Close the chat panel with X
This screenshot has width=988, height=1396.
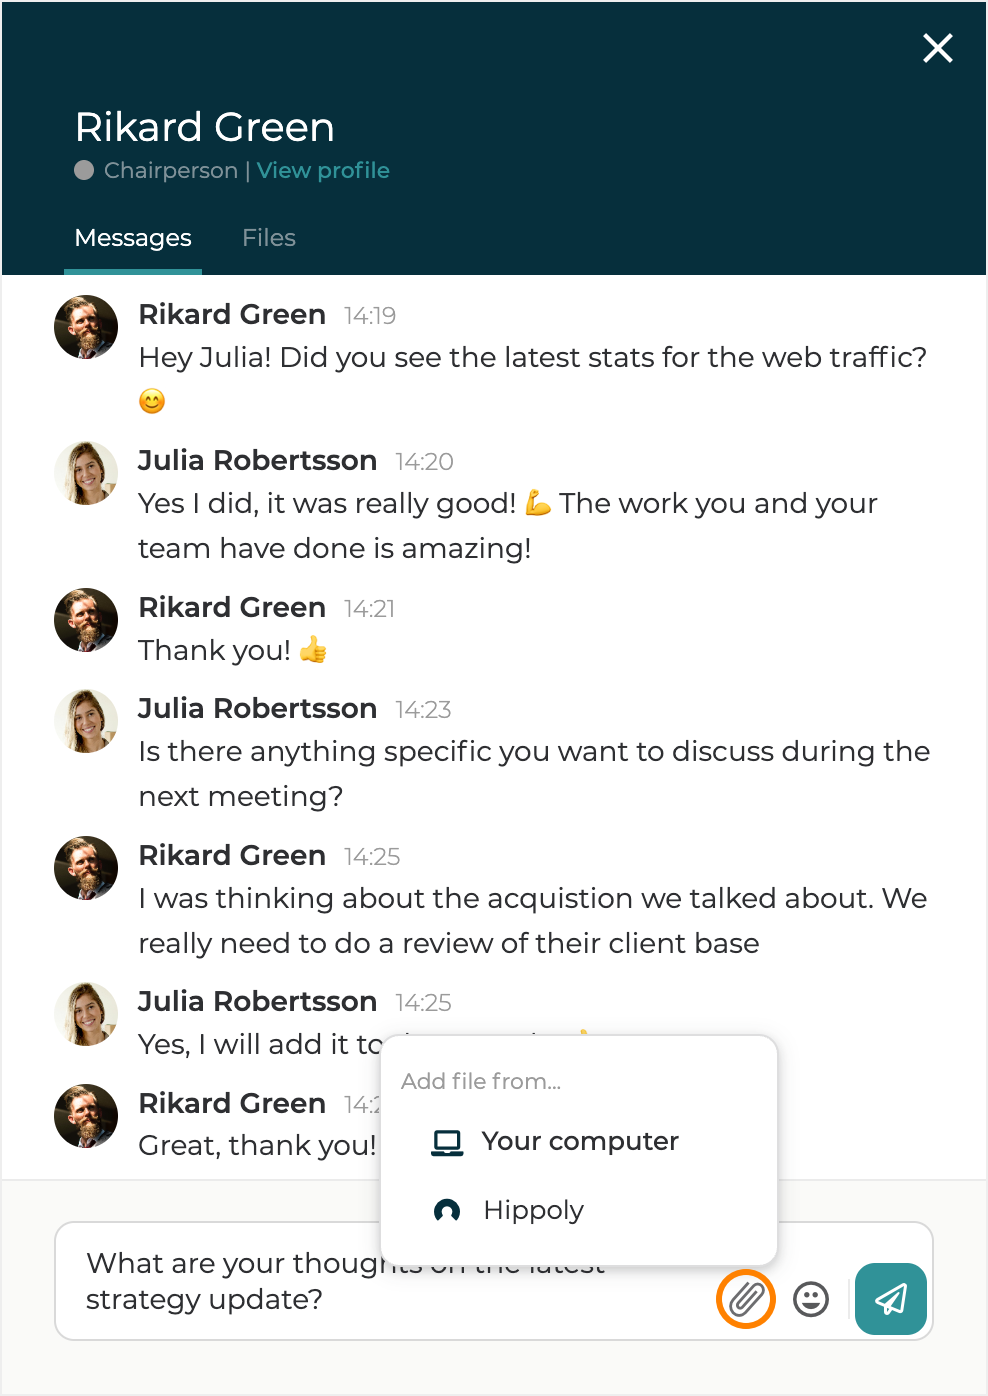937,48
